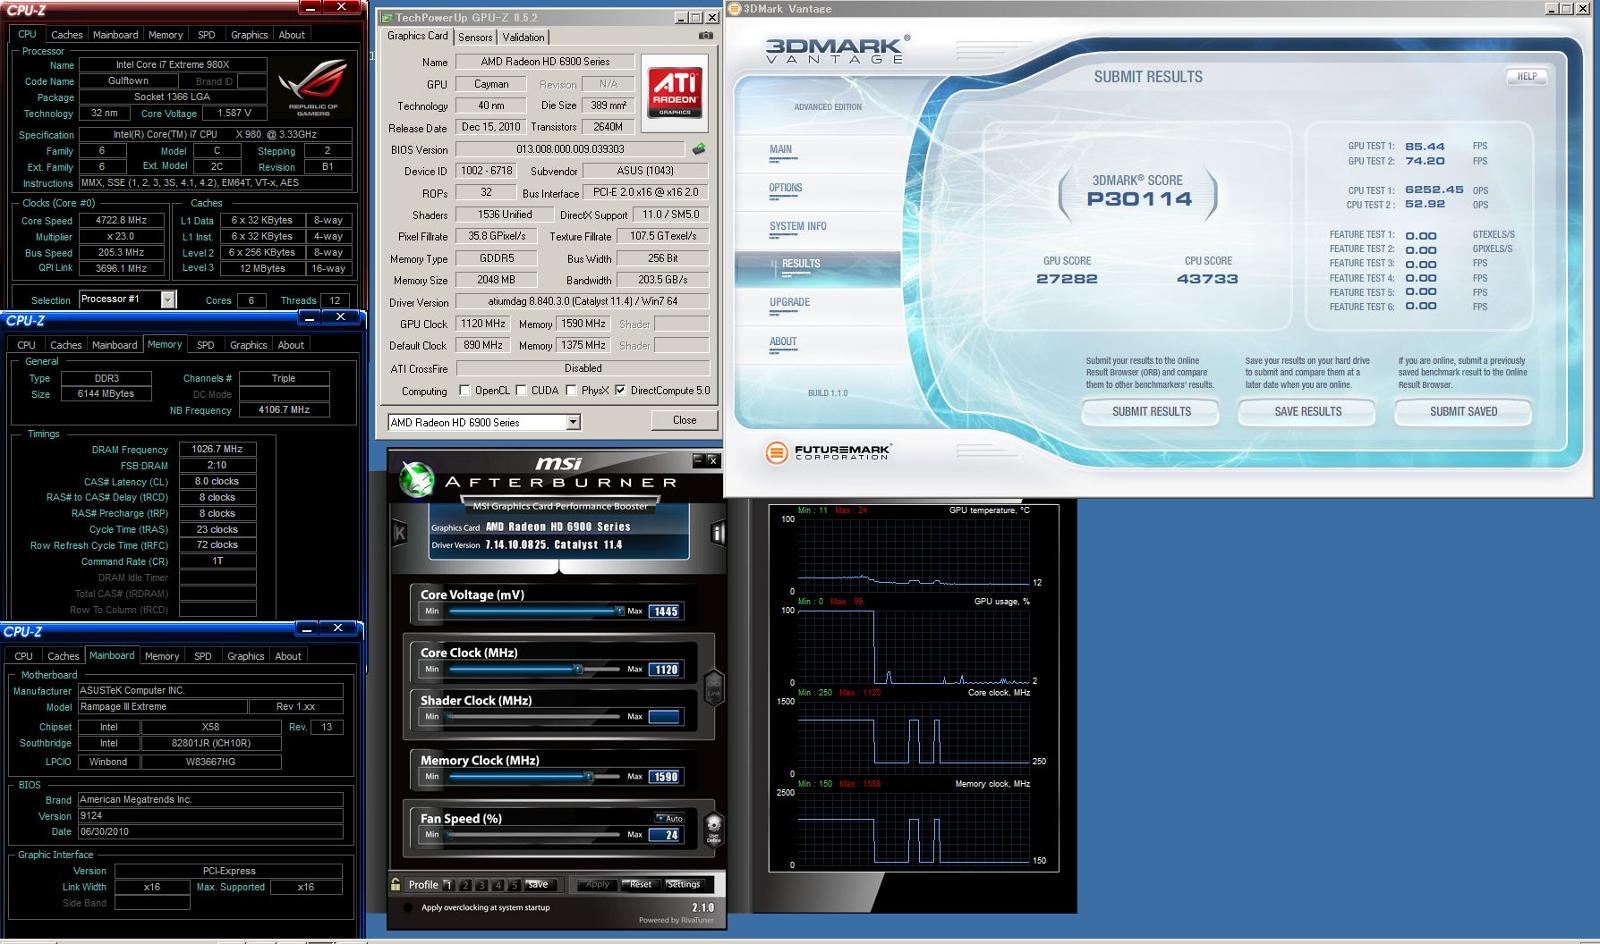The height and width of the screenshot is (944, 1600).
Task: Click the GPU temperature monitoring graph
Action: click(x=913, y=555)
